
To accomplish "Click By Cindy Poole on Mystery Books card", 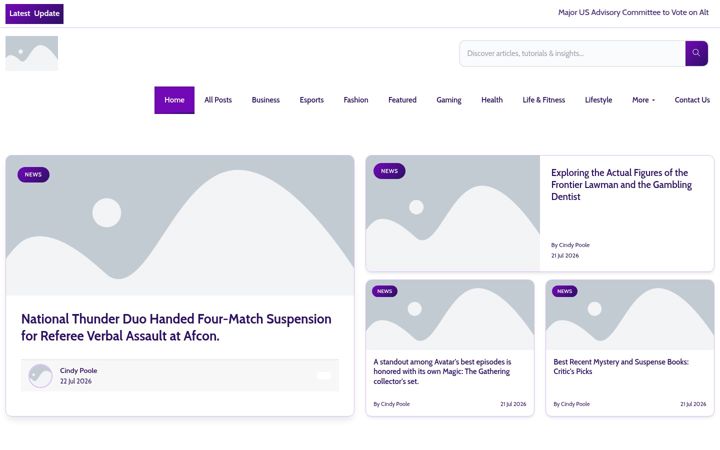I will point(572,404).
